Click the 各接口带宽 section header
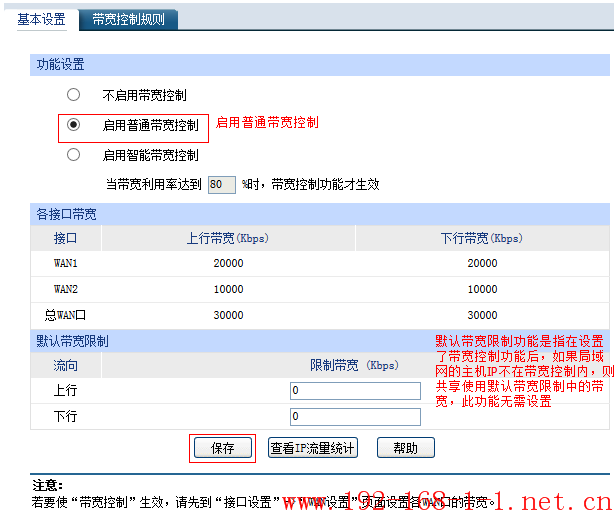 pyautogui.click(x=320, y=214)
